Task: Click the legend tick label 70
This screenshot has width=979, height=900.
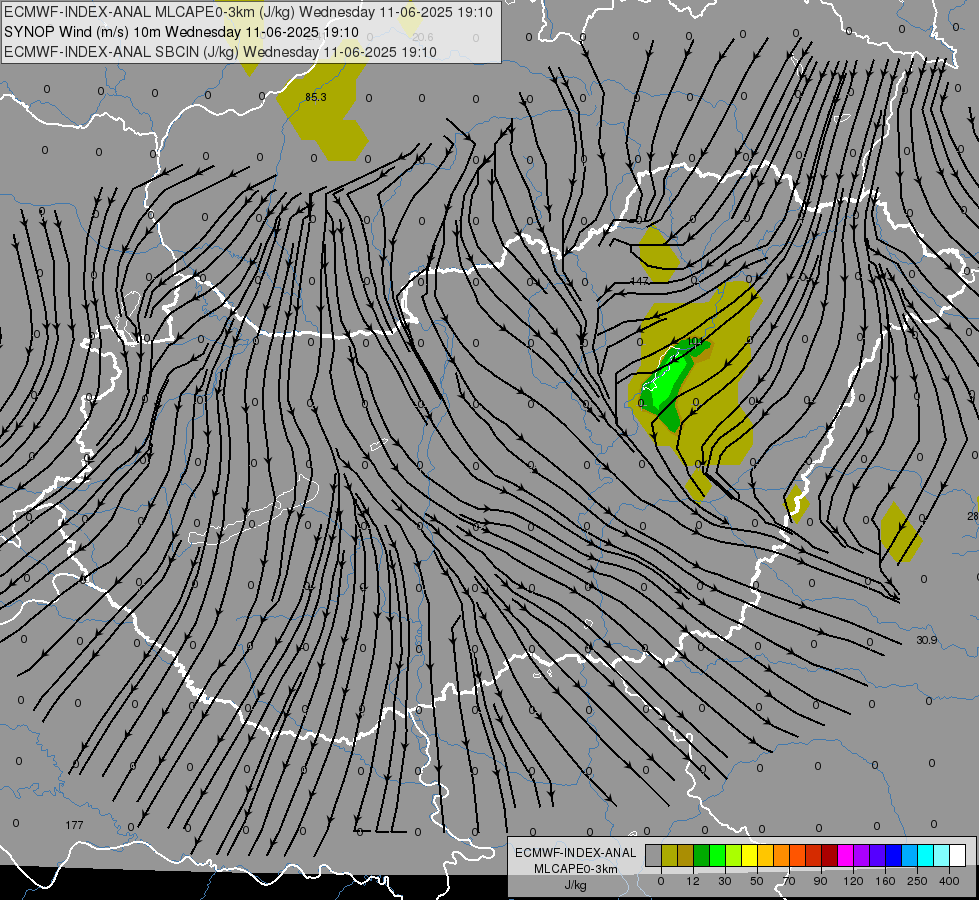Action: pyautogui.click(x=789, y=881)
